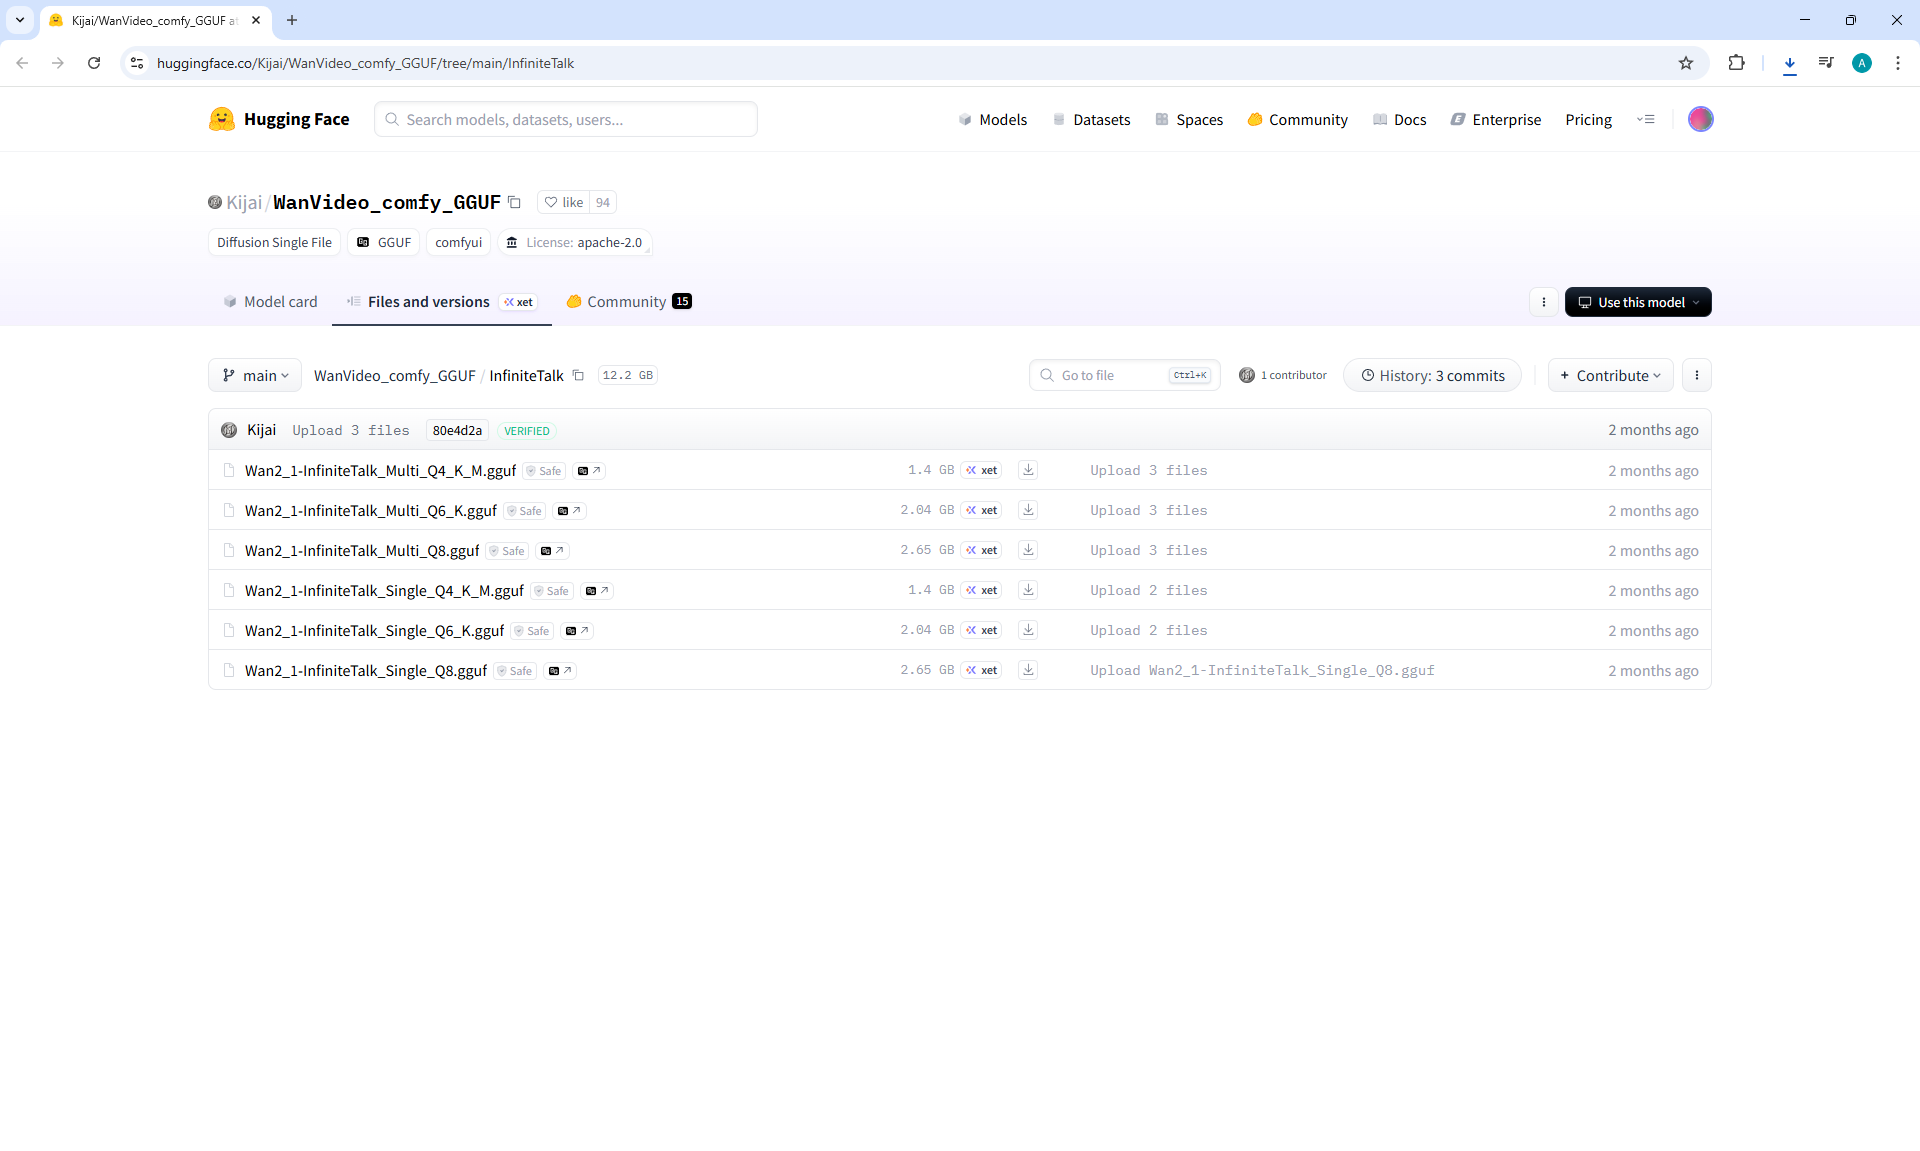Expand the Use this model dropdown
This screenshot has width=1920, height=1151.
1638,302
